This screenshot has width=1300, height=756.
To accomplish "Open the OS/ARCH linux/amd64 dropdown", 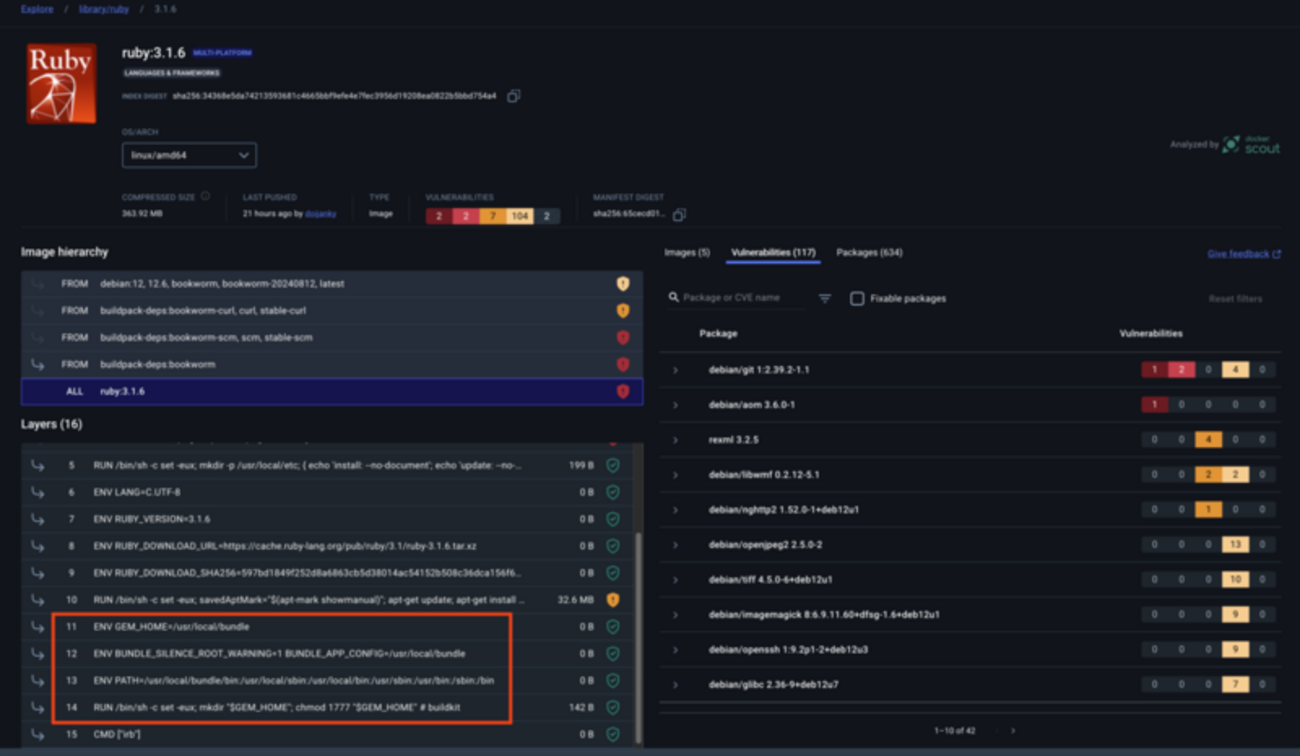I will (189, 156).
